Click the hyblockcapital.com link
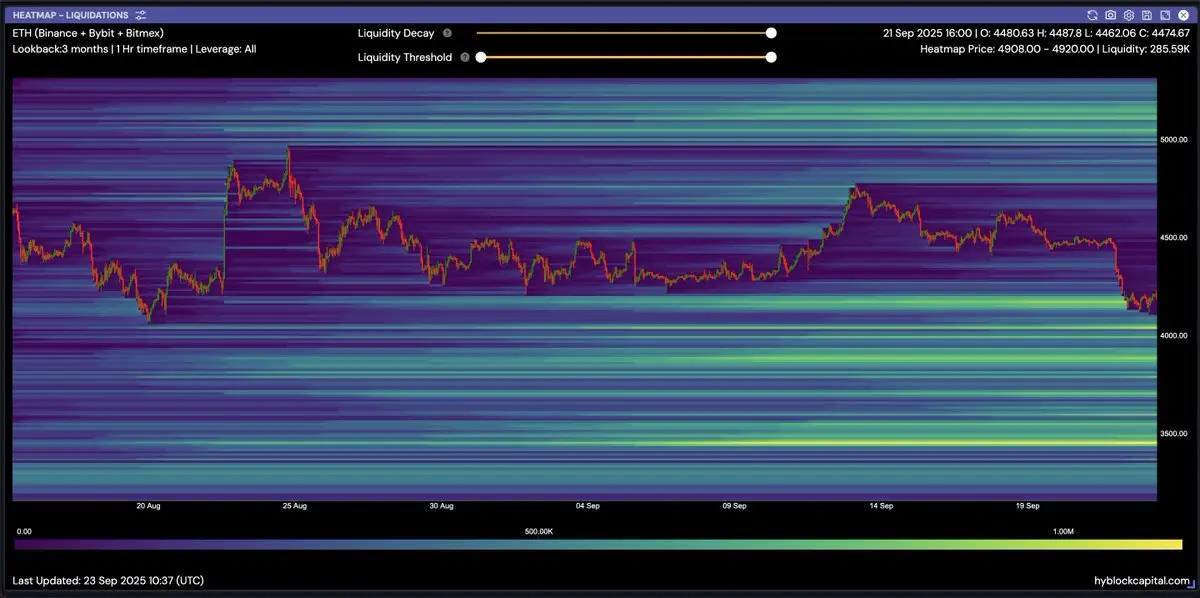 point(1142,581)
